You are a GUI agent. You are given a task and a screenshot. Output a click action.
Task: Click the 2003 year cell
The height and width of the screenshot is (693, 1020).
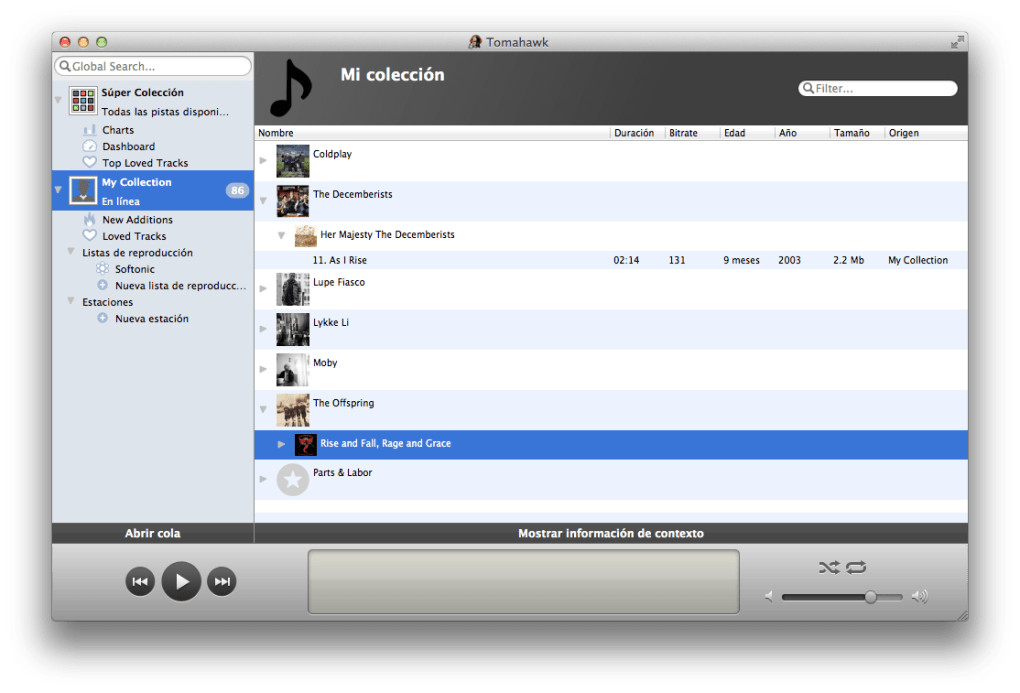pyautogui.click(x=789, y=260)
